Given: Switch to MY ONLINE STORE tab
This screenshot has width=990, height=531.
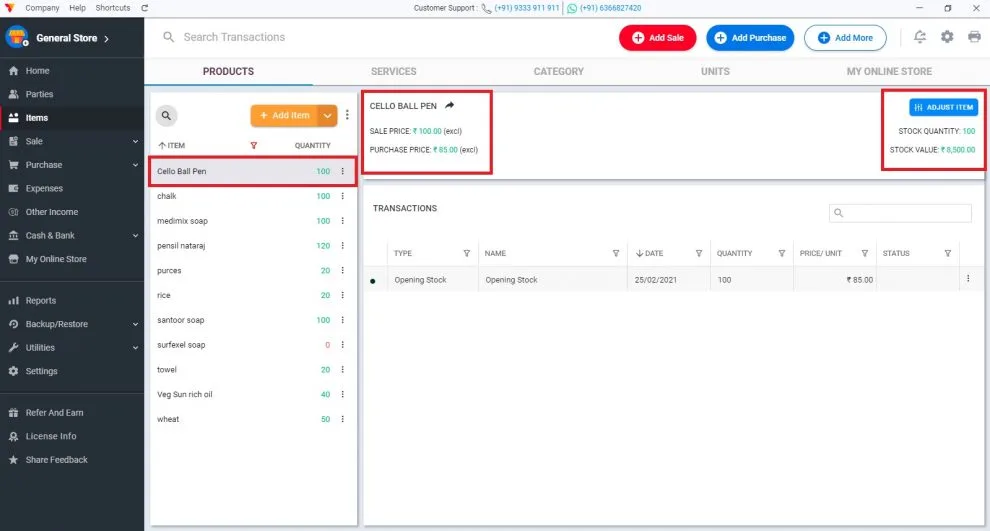Looking at the screenshot, I should (889, 71).
